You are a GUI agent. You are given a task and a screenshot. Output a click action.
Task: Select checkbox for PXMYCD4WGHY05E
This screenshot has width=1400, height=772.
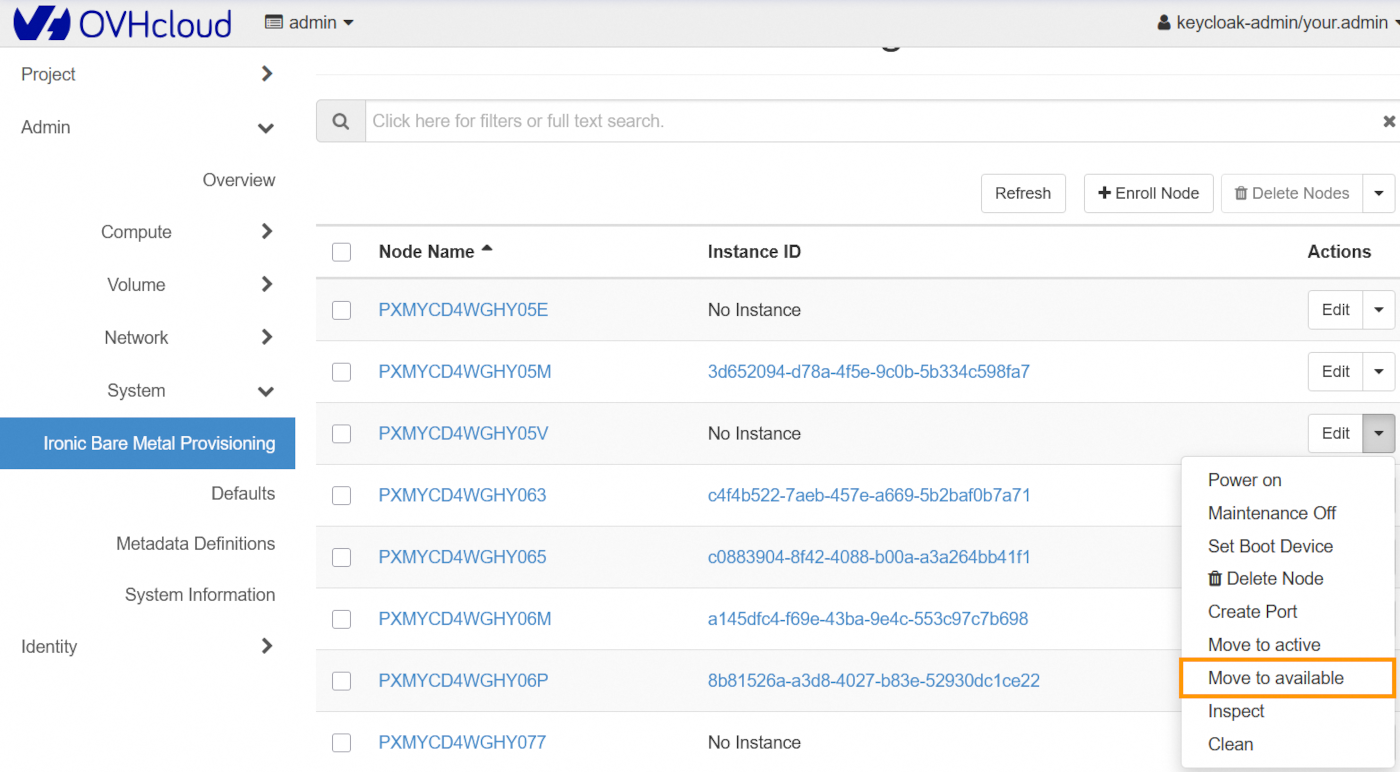click(x=341, y=310)
